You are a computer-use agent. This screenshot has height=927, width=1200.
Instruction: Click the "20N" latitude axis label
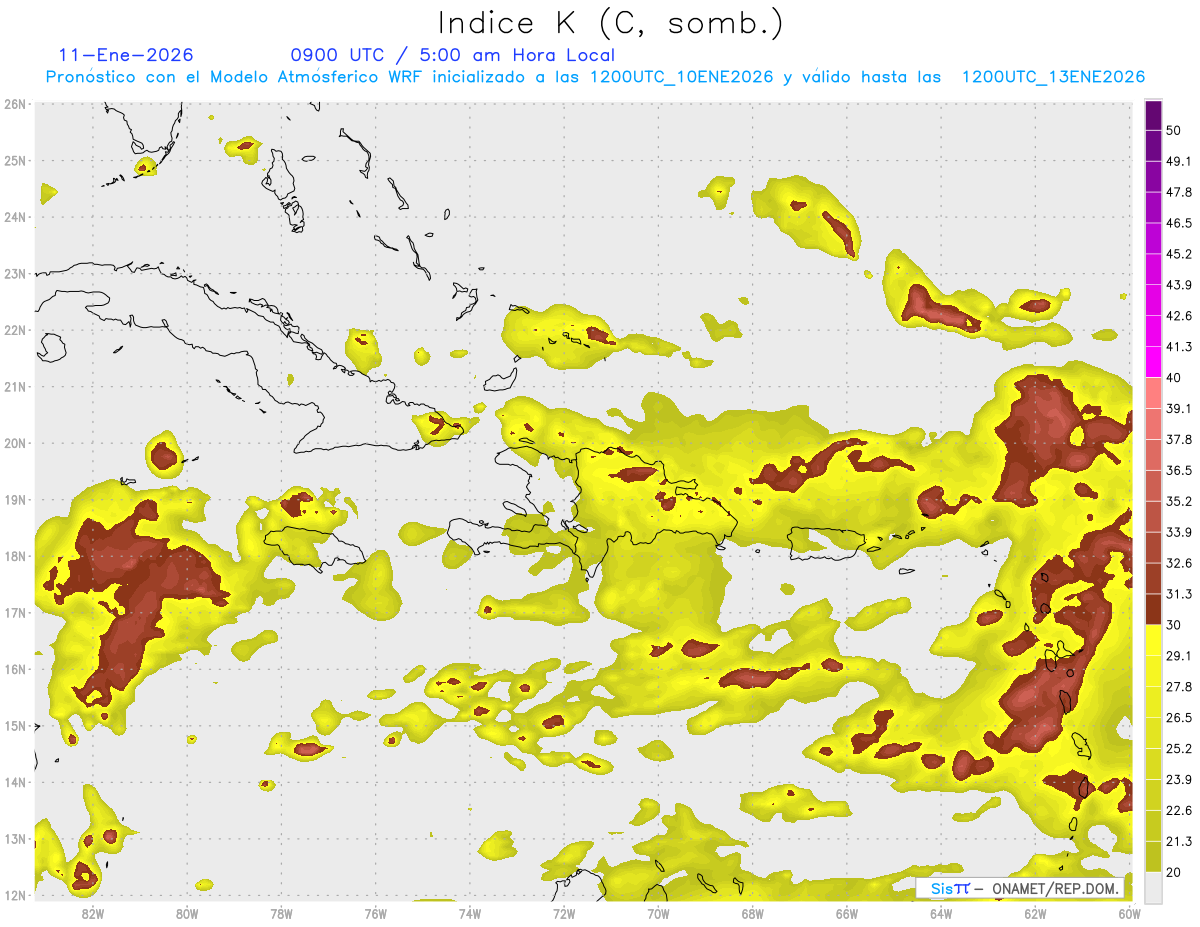pyautogui.click(x=15, y=443)
